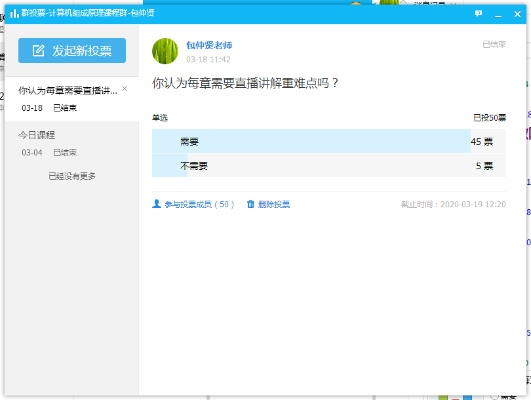Click the poll question 你认为每章需要直播讲解重难点吗？
Viewport: 531px width, 400px height.
245,83
